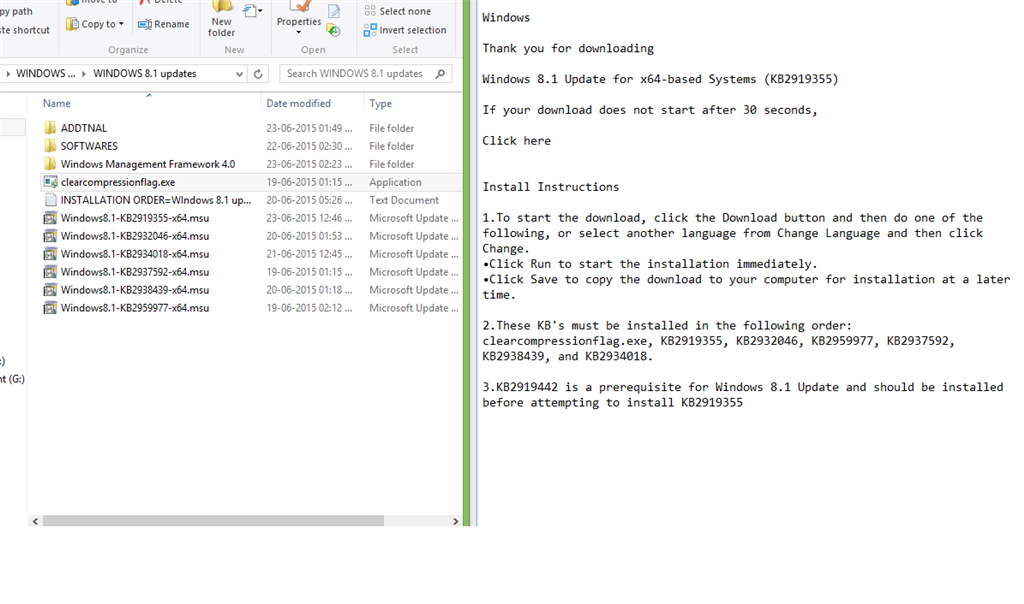Image resolution: width=1024 pixels, height=604 pixels.
Task: Click Windows8.1-KB2959977-x64.msu file name
Action: (135, 308)
